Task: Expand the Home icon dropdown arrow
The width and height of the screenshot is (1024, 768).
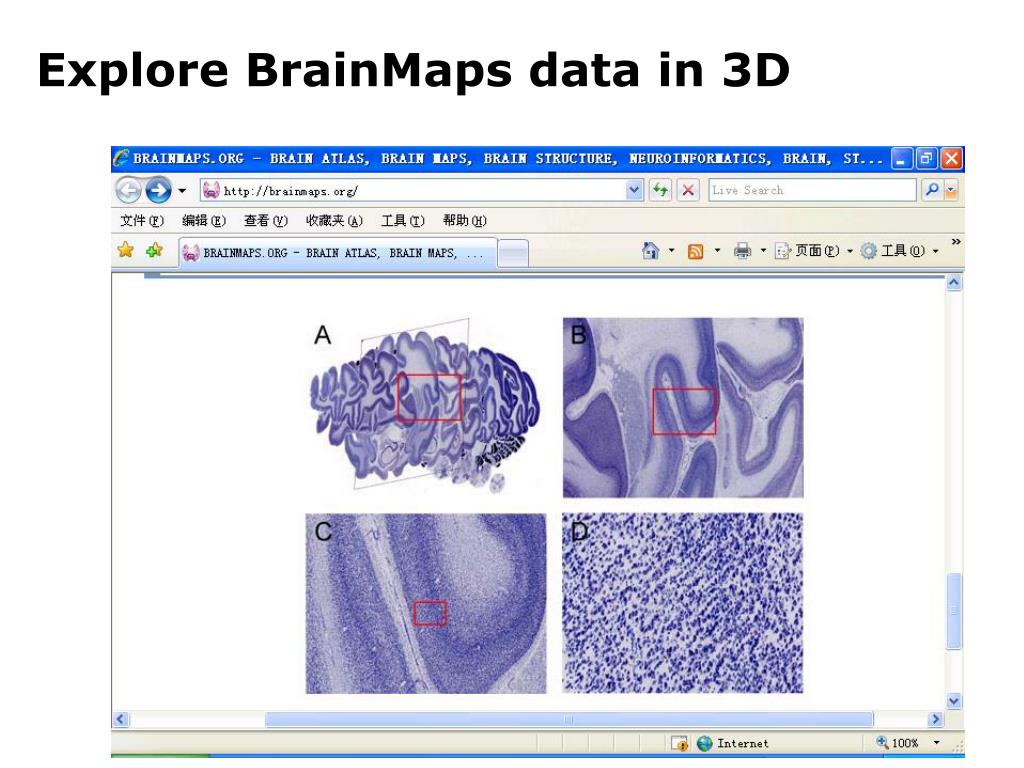Action: click(x=671, y=251)
